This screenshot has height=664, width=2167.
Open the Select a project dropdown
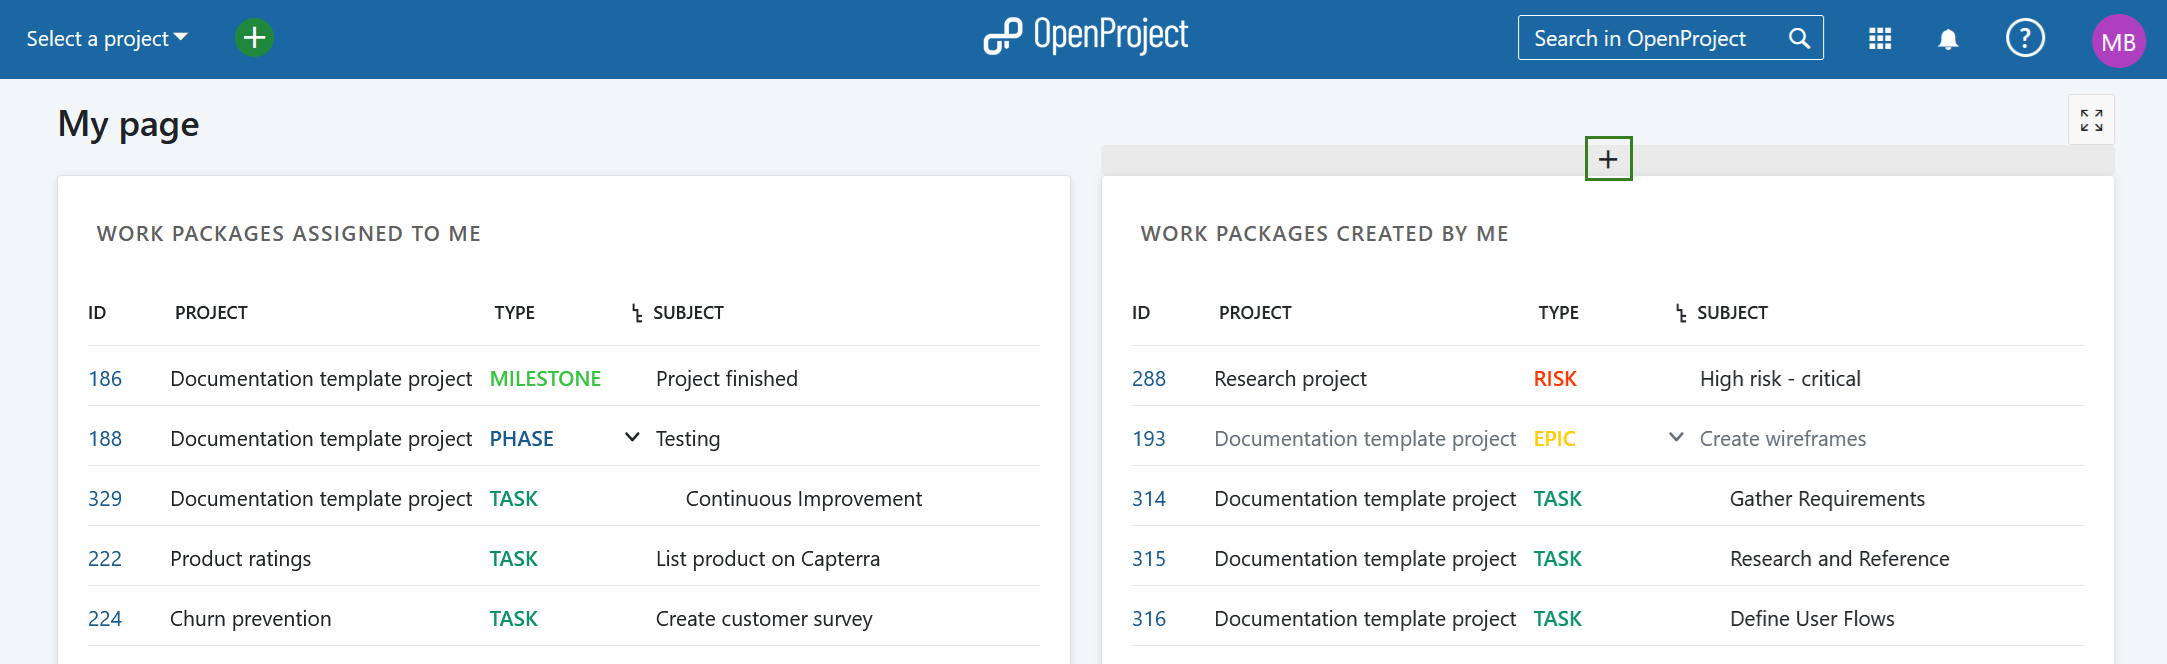coord(106,38)
